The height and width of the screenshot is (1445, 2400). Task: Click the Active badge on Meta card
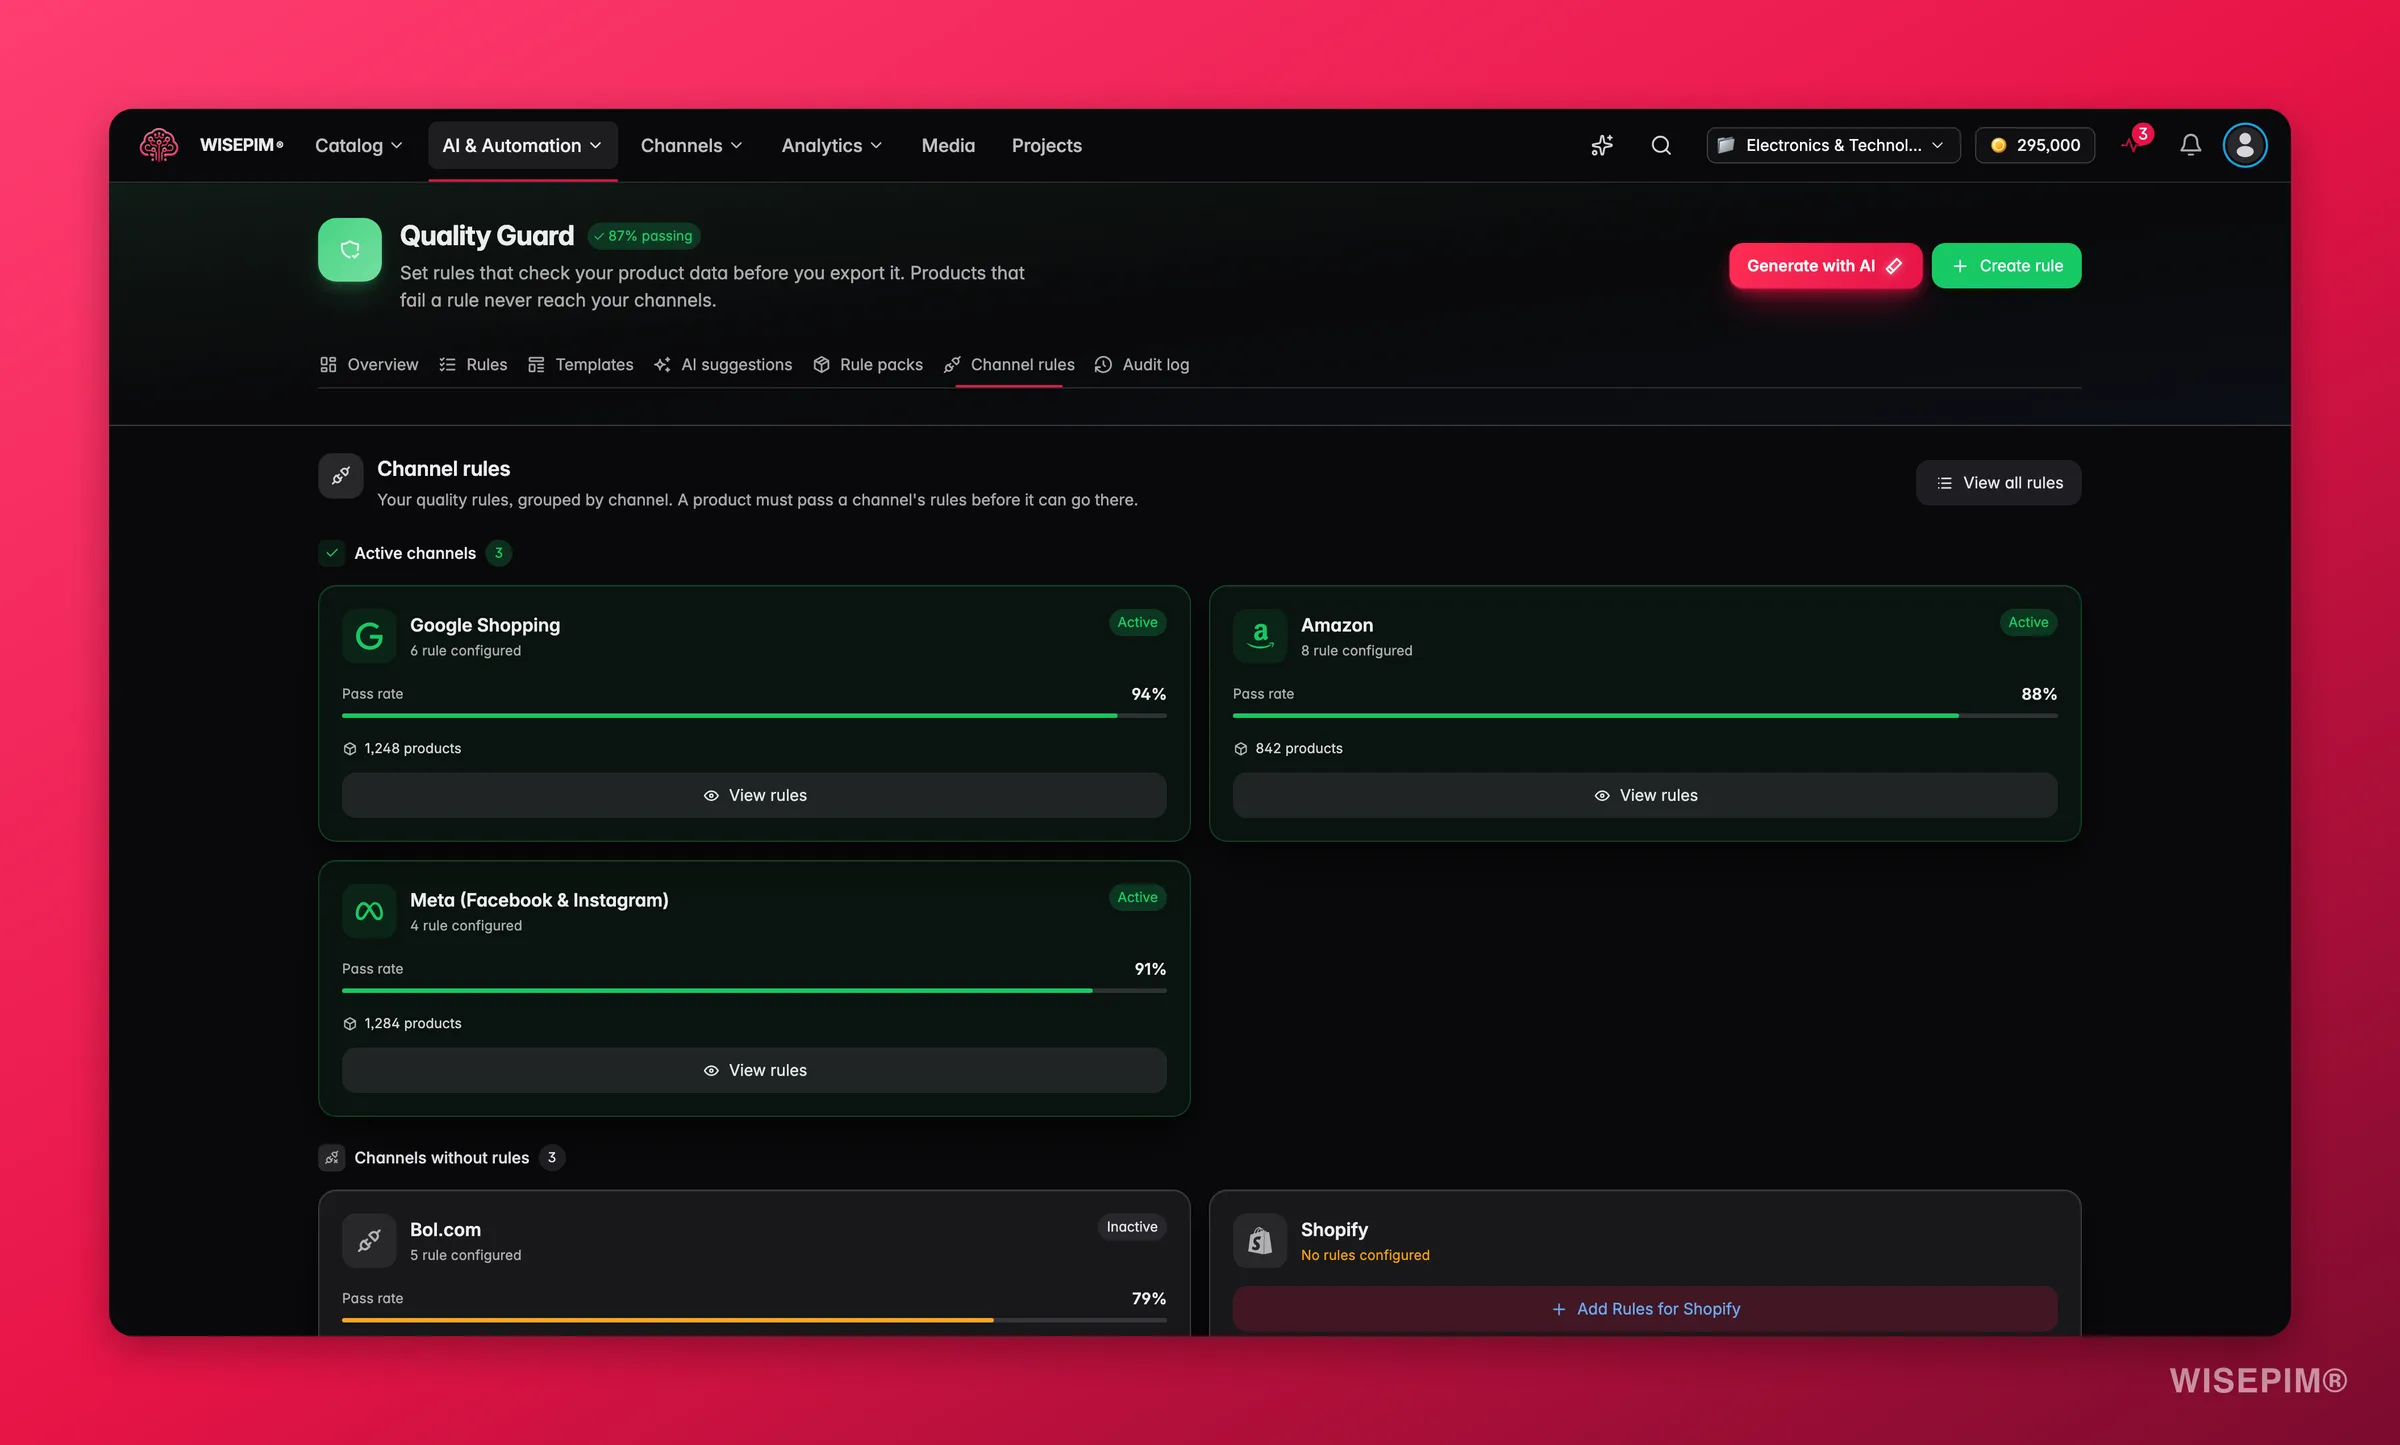[1138, 897]
